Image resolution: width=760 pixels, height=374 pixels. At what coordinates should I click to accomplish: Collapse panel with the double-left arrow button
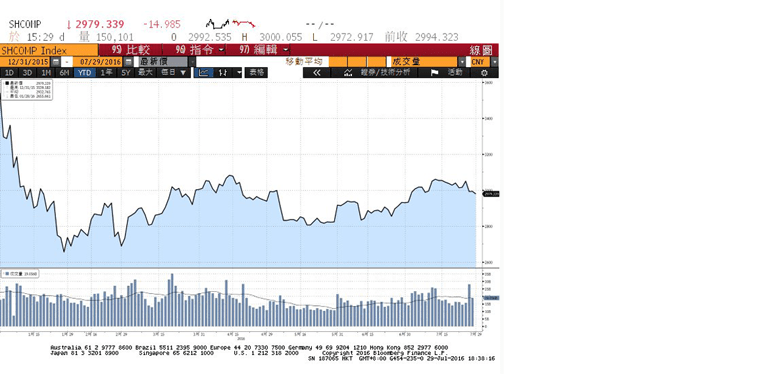click(317, 73)
